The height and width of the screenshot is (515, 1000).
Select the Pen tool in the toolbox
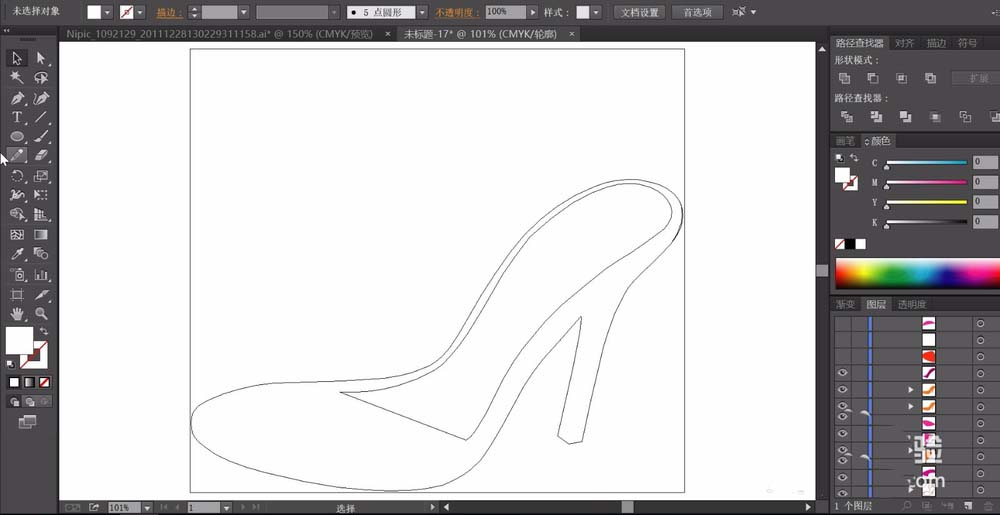[17, 98]
